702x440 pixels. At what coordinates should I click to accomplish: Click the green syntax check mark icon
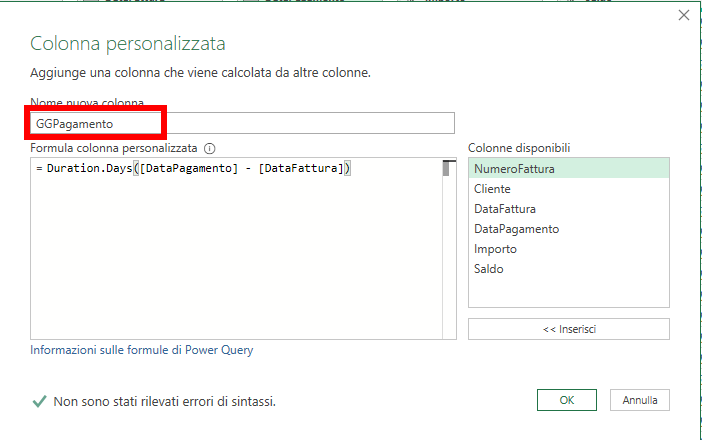(39, 401)
